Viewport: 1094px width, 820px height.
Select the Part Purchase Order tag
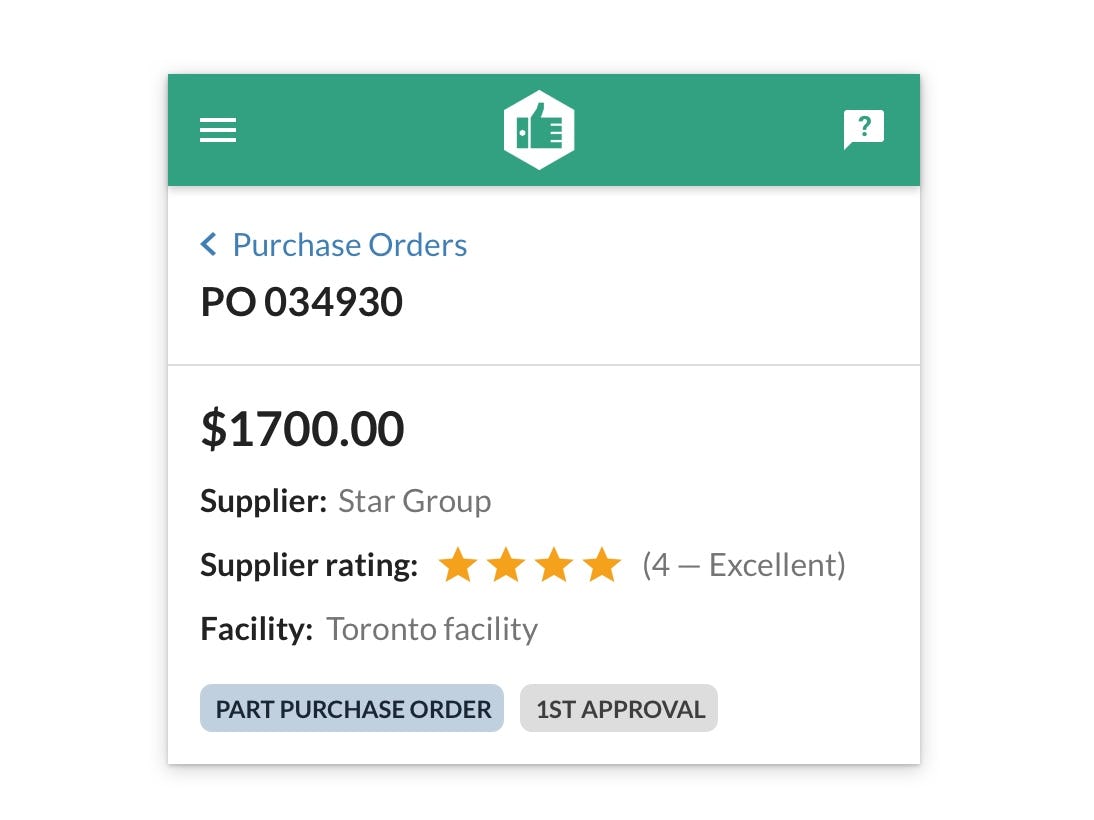352,709
